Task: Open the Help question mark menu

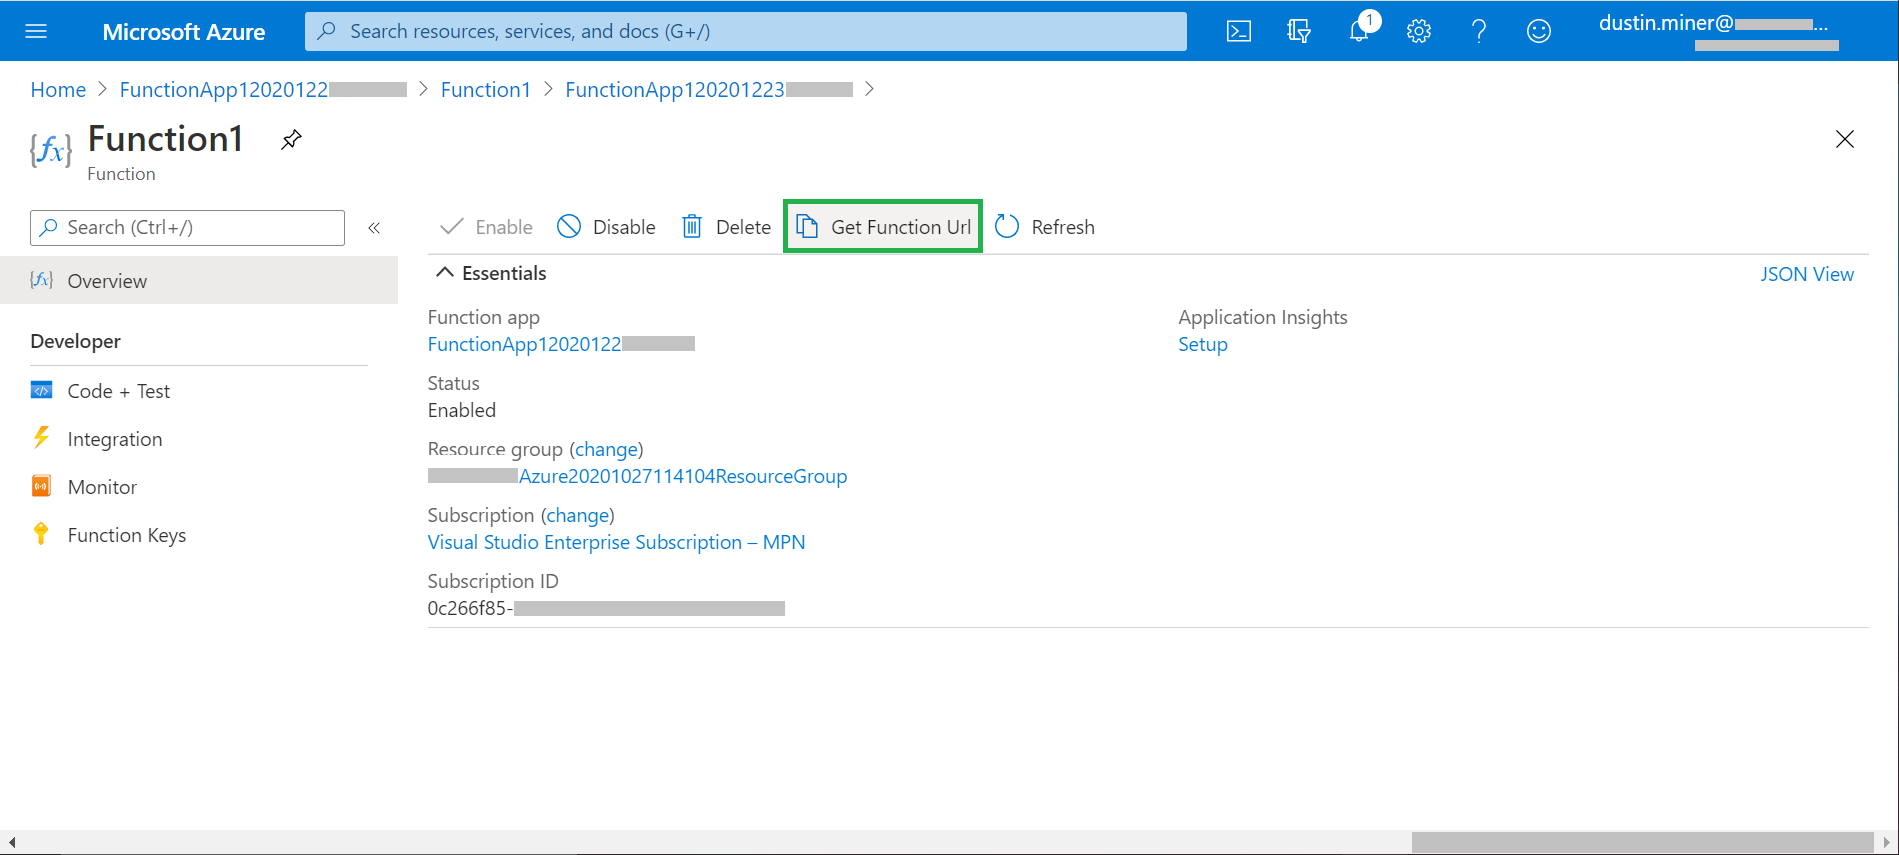Action: tap(1479, 31)
